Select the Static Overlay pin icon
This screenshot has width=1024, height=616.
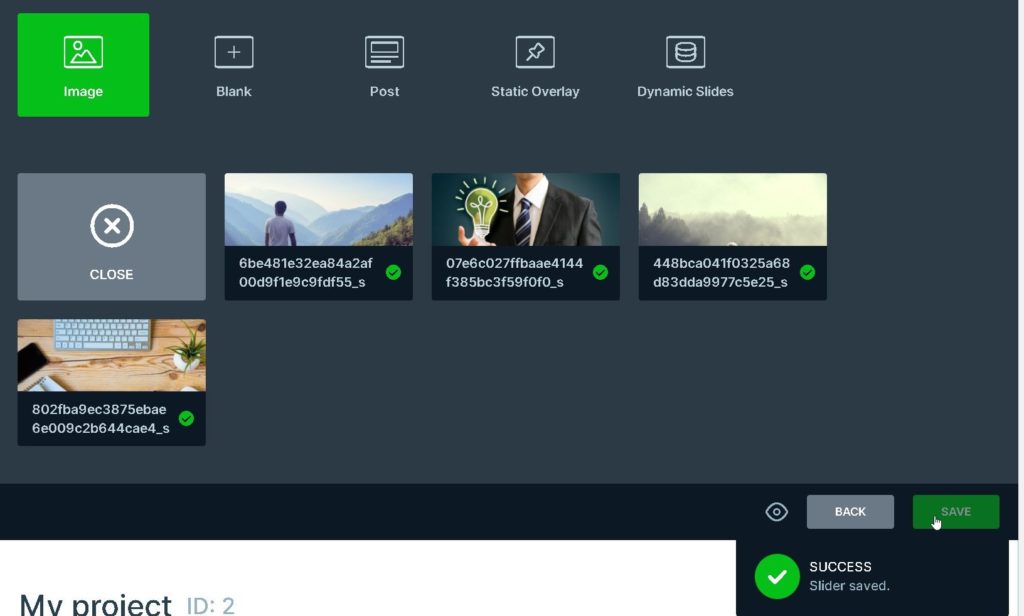535,52
